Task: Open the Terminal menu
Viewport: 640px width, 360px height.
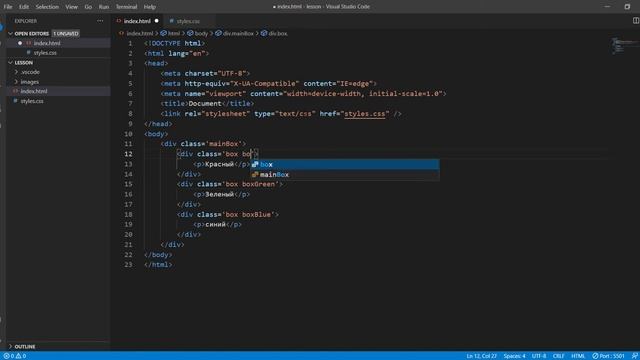Action: [126, 7]
